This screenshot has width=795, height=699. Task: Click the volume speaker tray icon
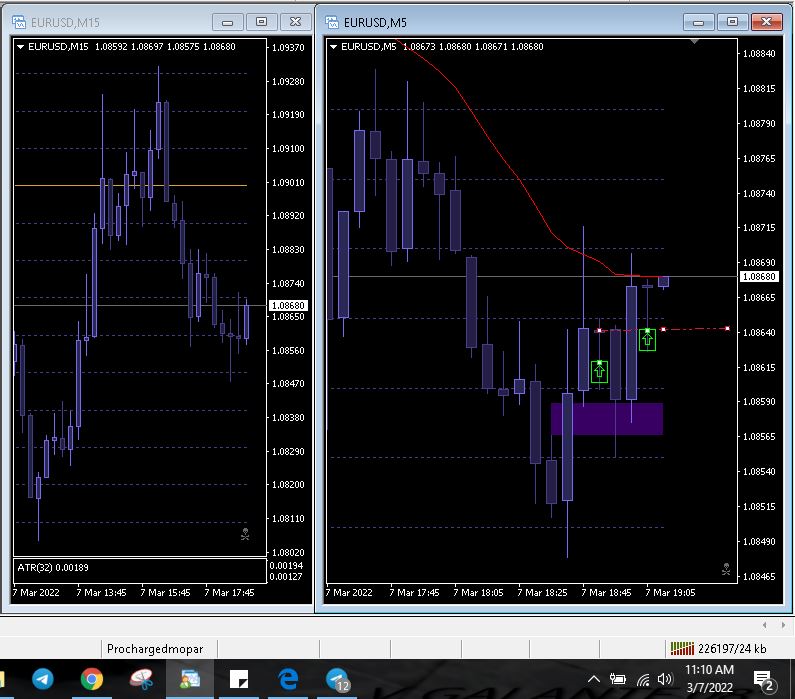(x=665, y=679)
